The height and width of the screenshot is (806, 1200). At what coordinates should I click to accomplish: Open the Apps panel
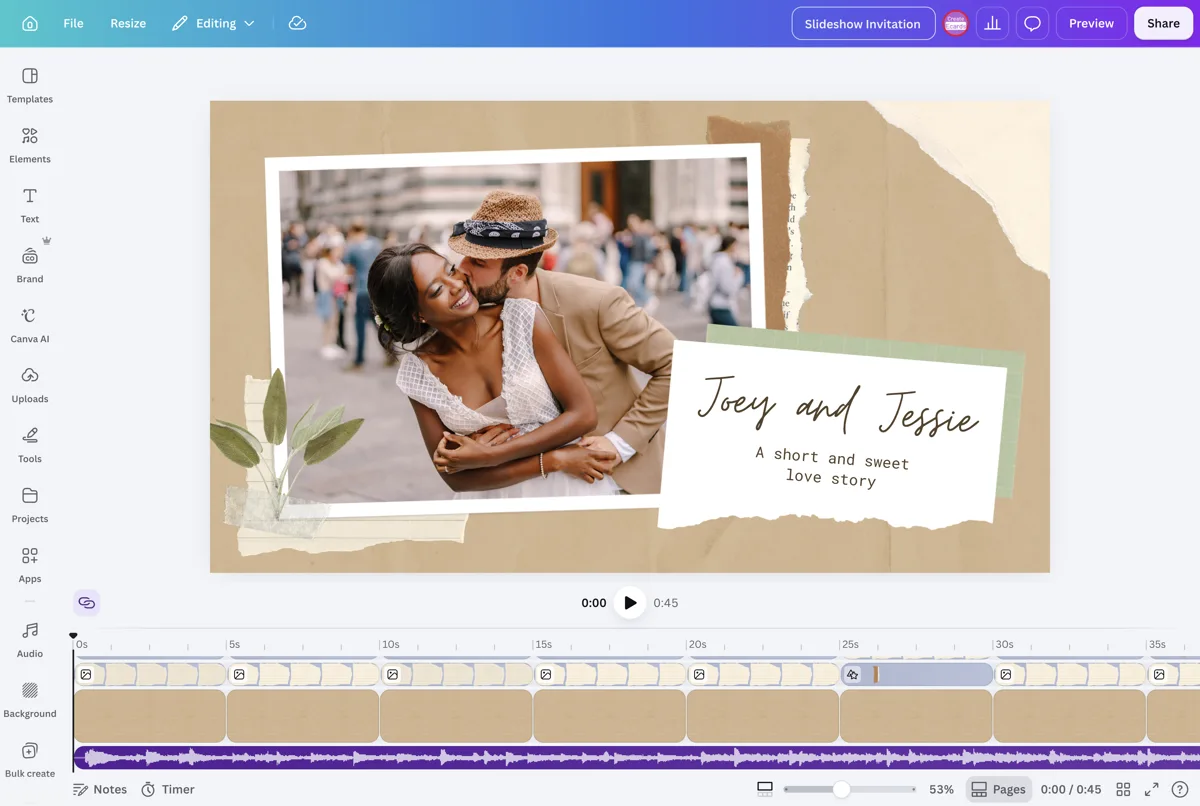pyautogui.click(x=30, y=565)
